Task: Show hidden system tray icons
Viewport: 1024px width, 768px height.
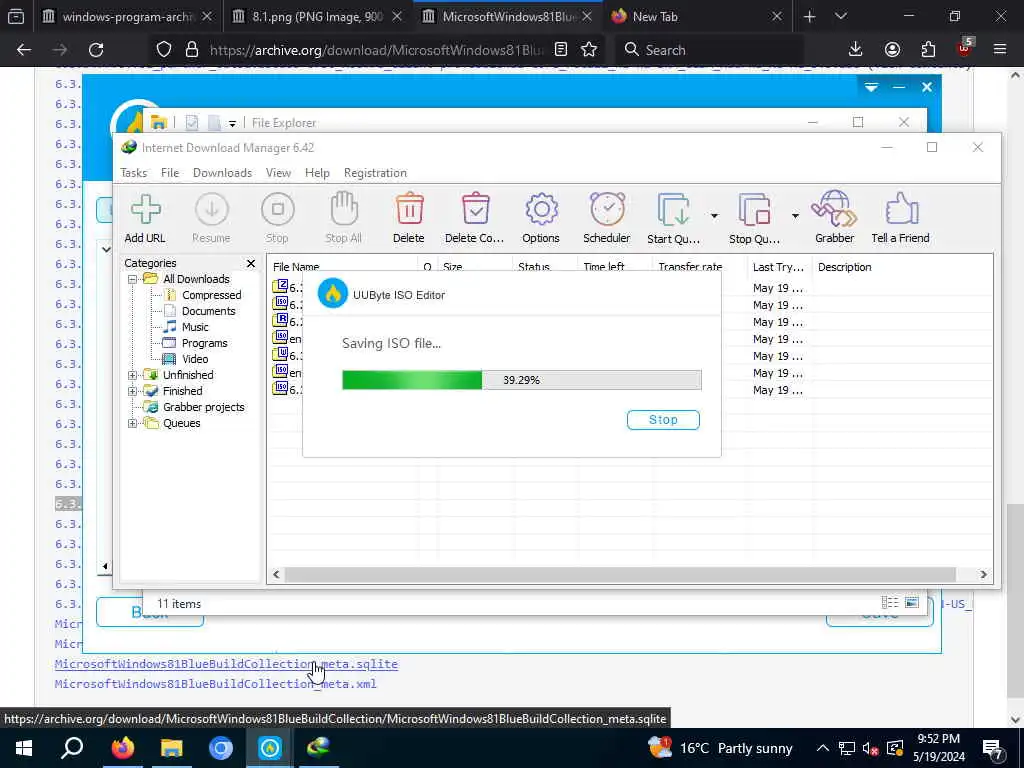Action: click(823, 748)
